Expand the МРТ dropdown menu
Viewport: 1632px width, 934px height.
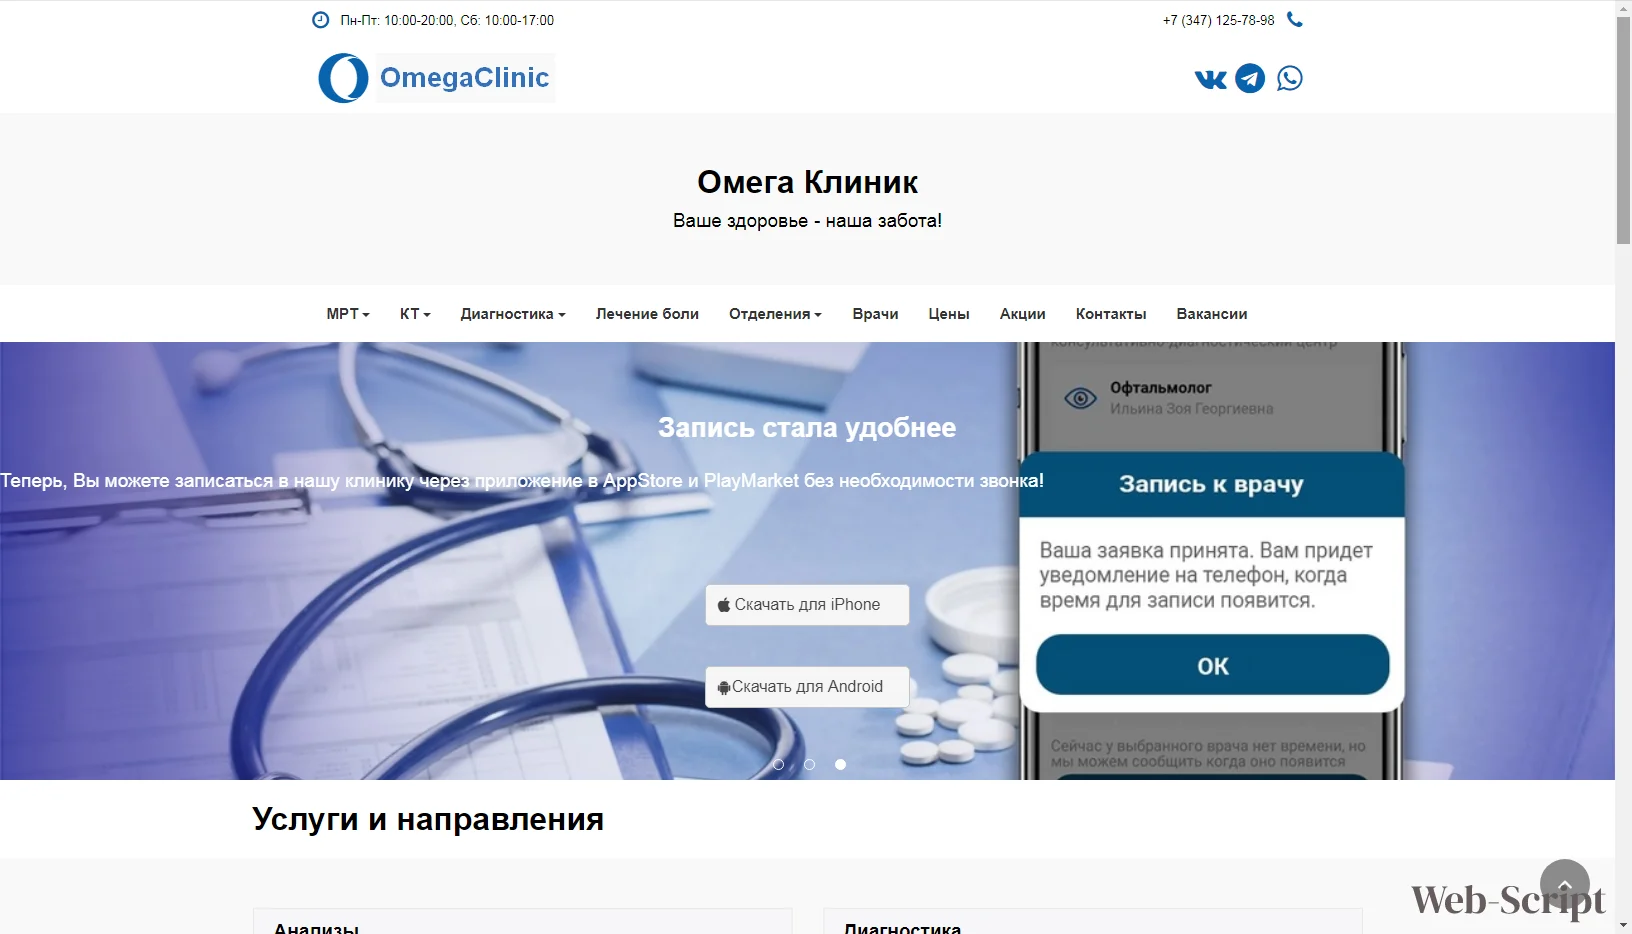(x=348, y=314)
